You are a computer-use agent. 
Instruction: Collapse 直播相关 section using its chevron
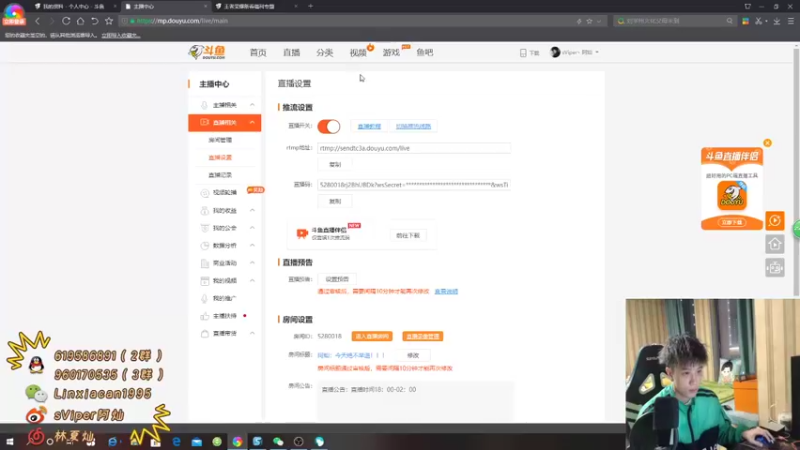coord(252,122)
